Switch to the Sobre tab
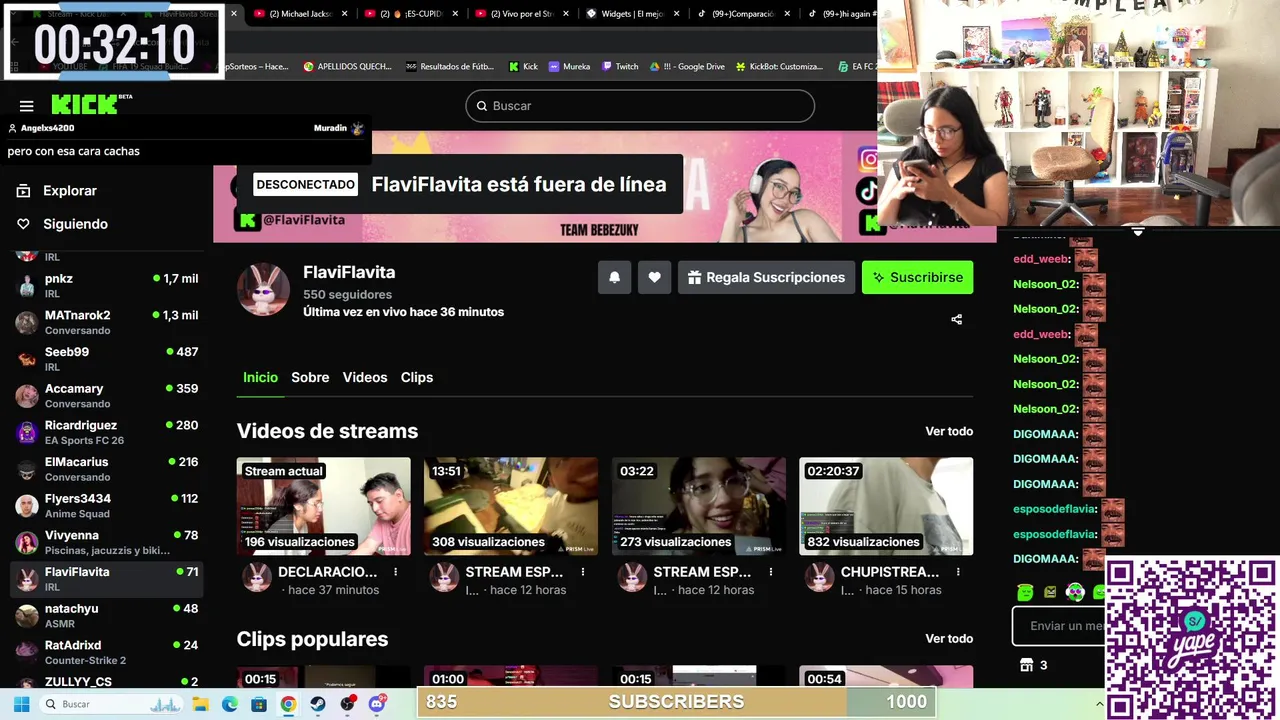The width and height of the screenshot is (1280, 720). coord(310,377)
